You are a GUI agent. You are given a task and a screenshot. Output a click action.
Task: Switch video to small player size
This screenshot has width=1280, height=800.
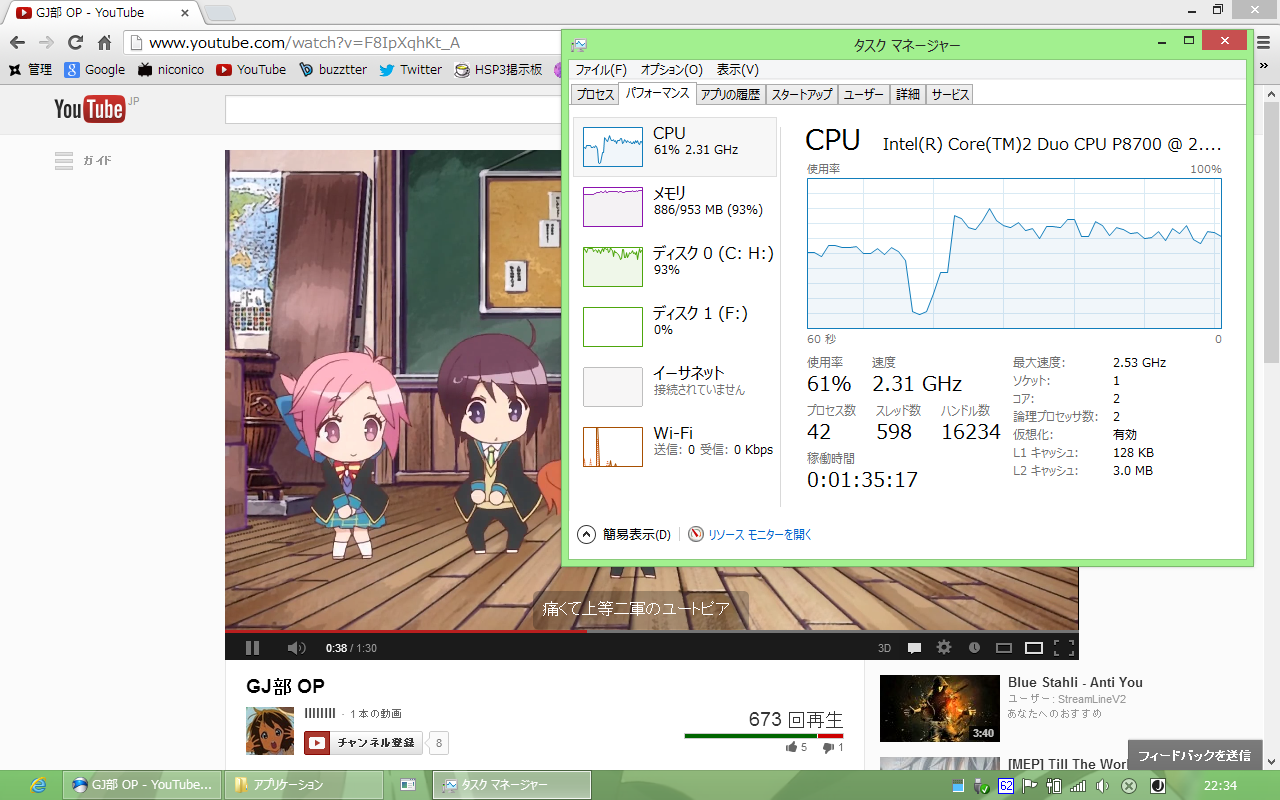coord(1004,648)
